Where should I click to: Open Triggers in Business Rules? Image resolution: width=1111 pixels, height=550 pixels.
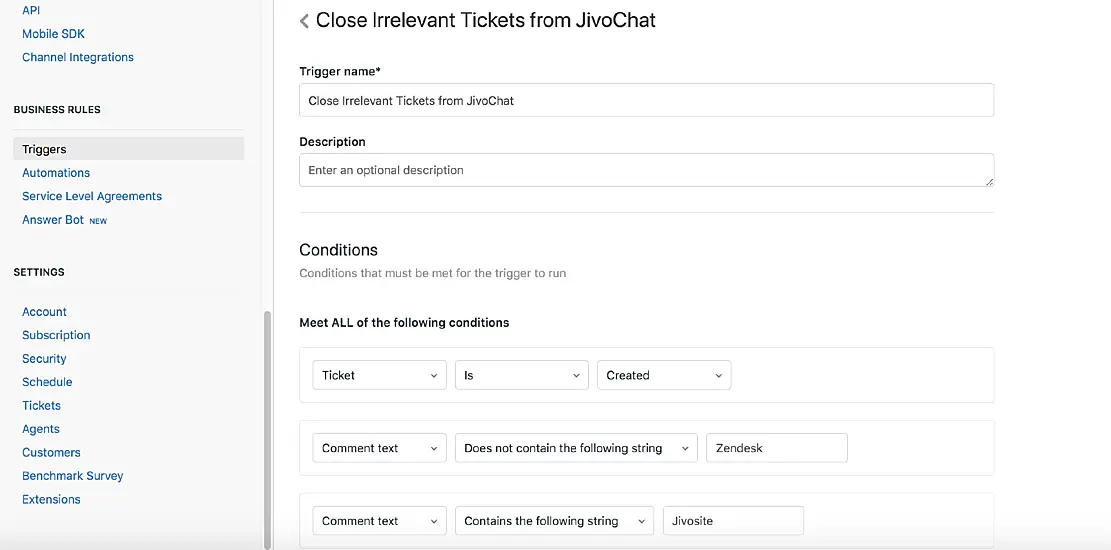click(45, 149)
